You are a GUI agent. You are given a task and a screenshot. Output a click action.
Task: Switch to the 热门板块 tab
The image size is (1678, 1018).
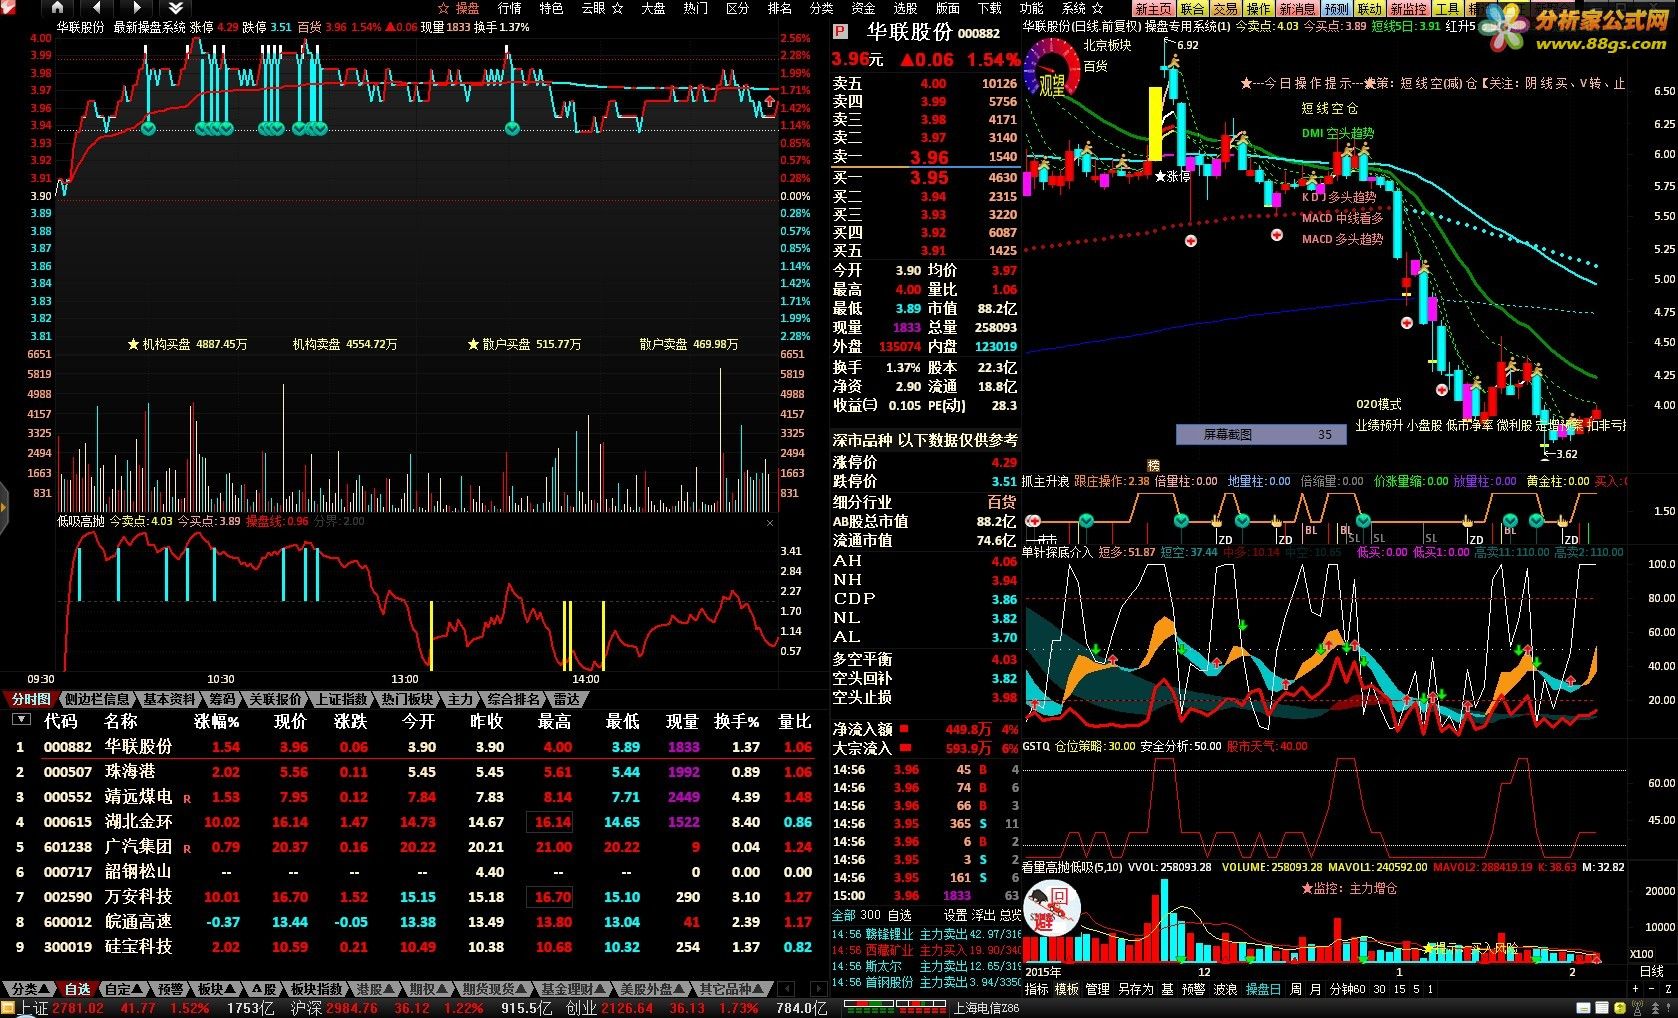click(407, 699)
